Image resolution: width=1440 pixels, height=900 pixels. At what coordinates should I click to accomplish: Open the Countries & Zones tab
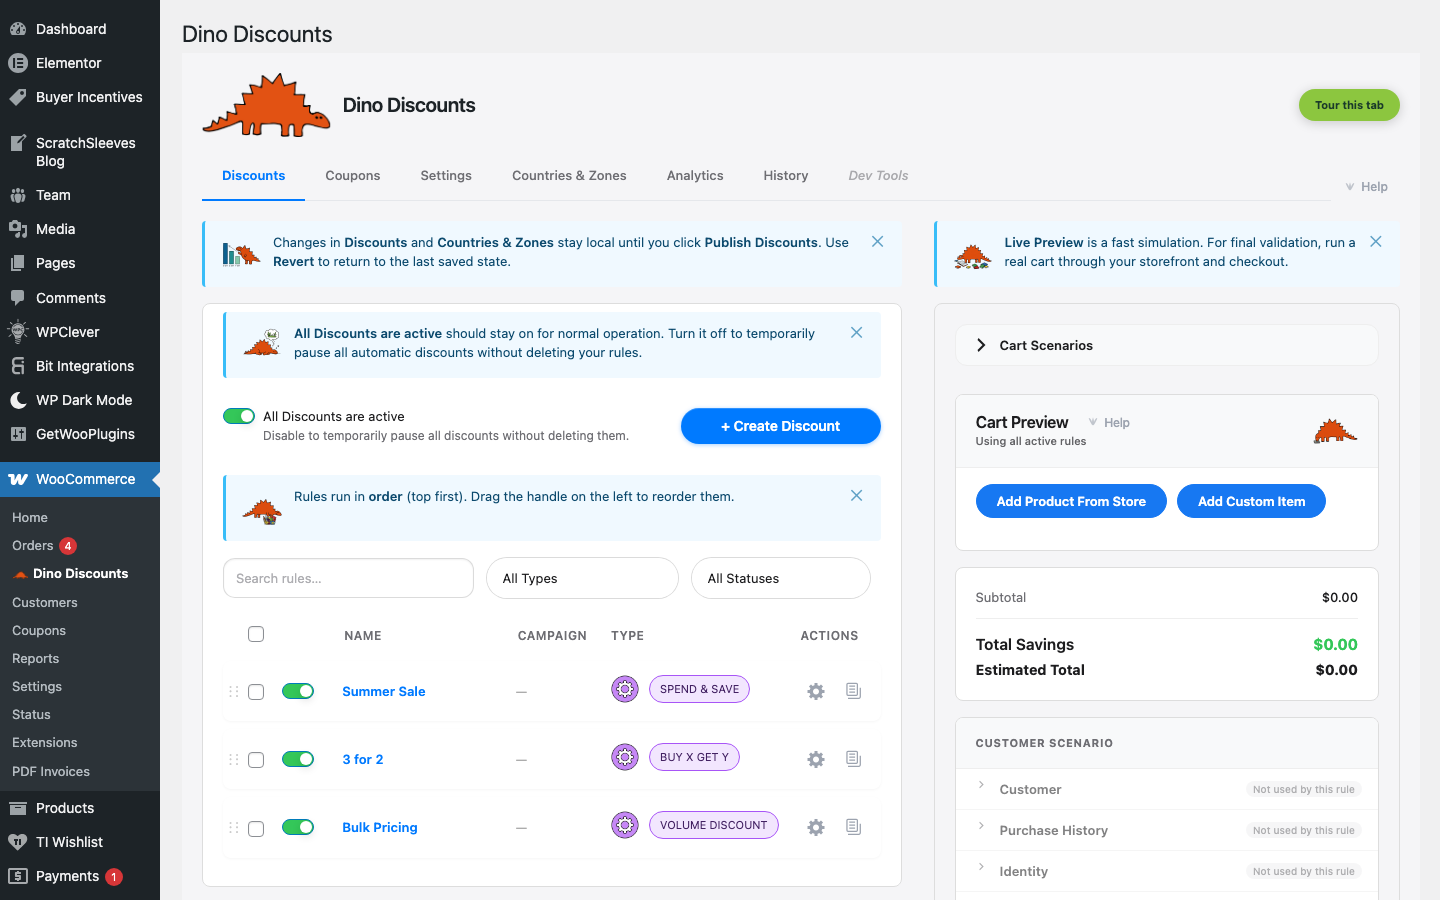pyautogui.click(x=569, y=175)
